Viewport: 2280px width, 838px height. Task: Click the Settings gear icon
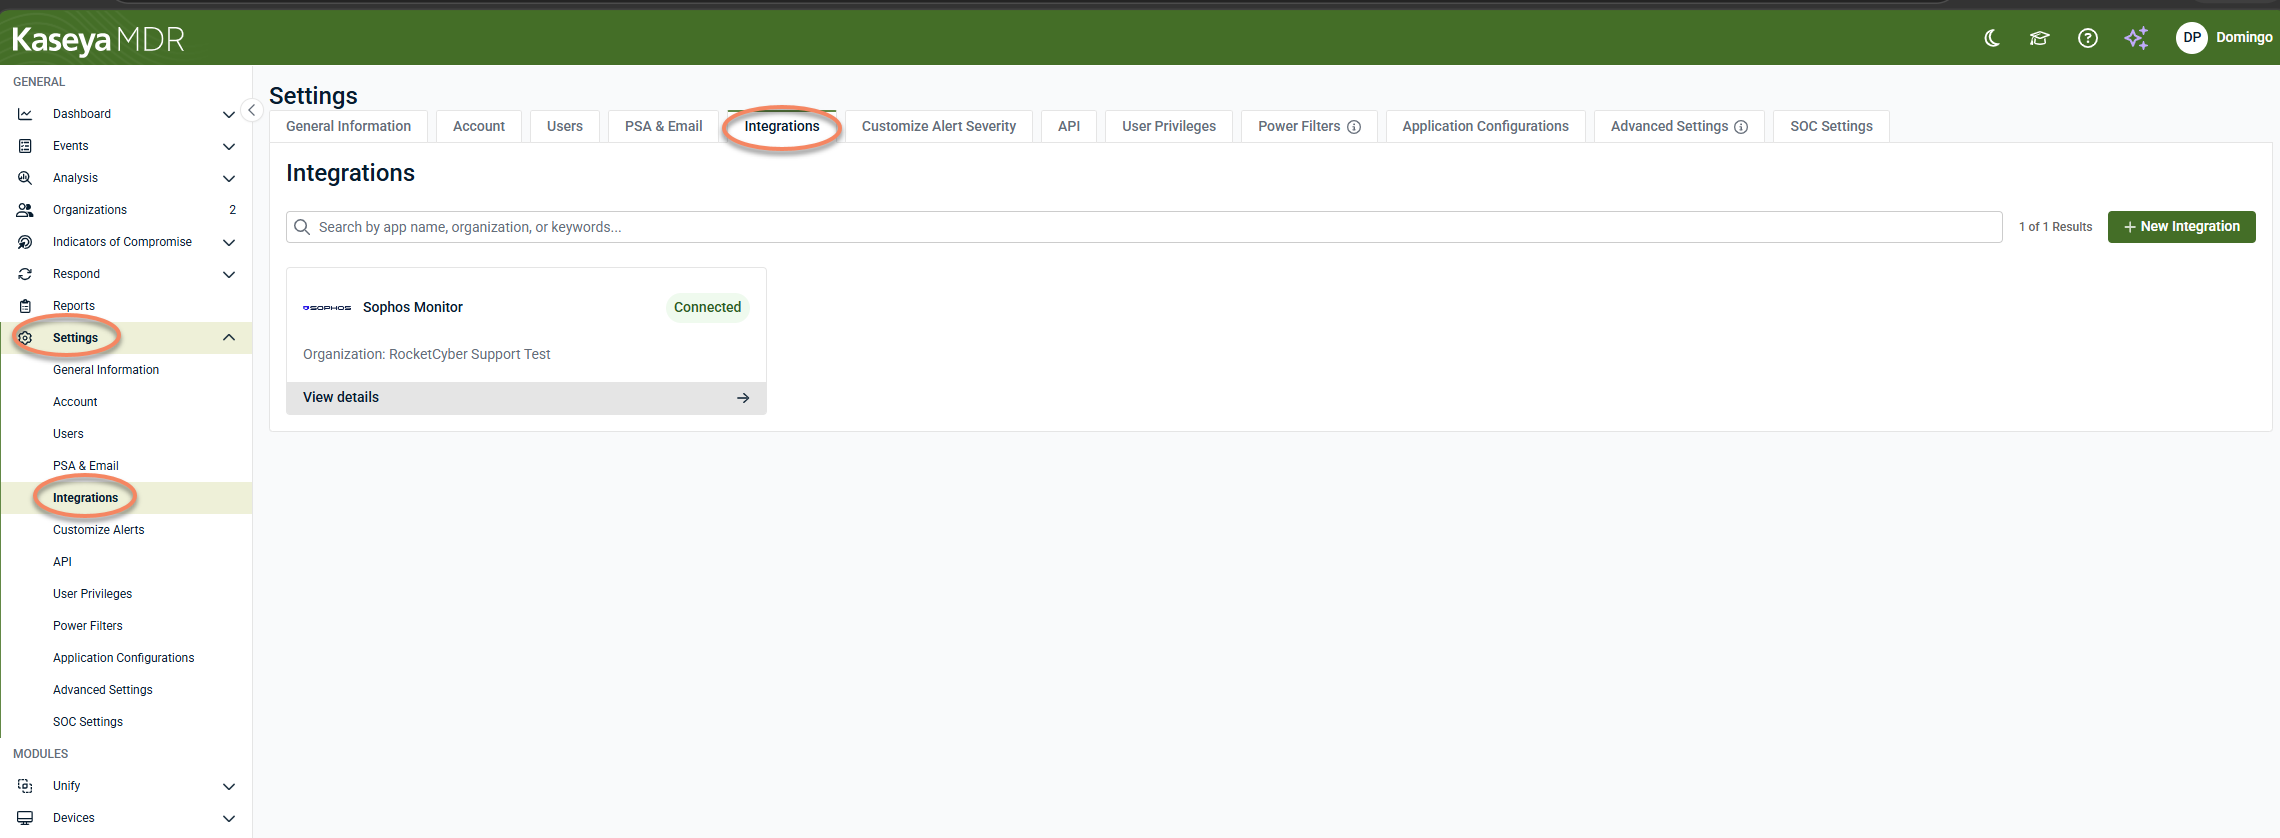point(25,338)
